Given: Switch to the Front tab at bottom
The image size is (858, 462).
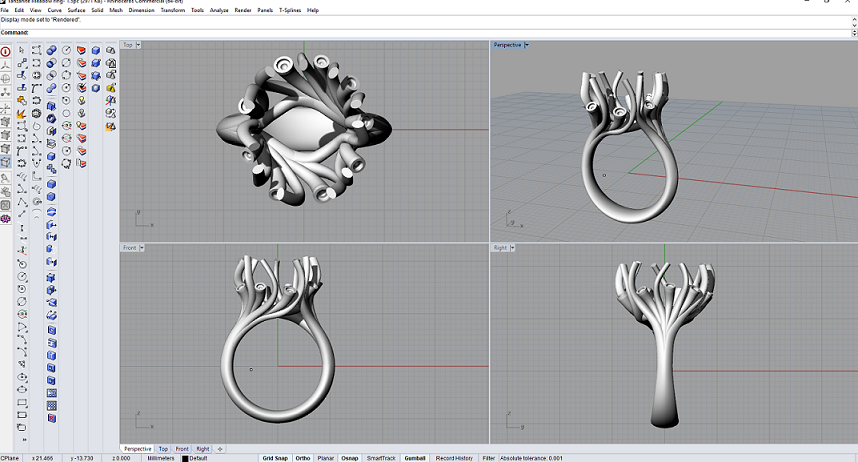Looking at the screenshot, I should pos(182,449).
